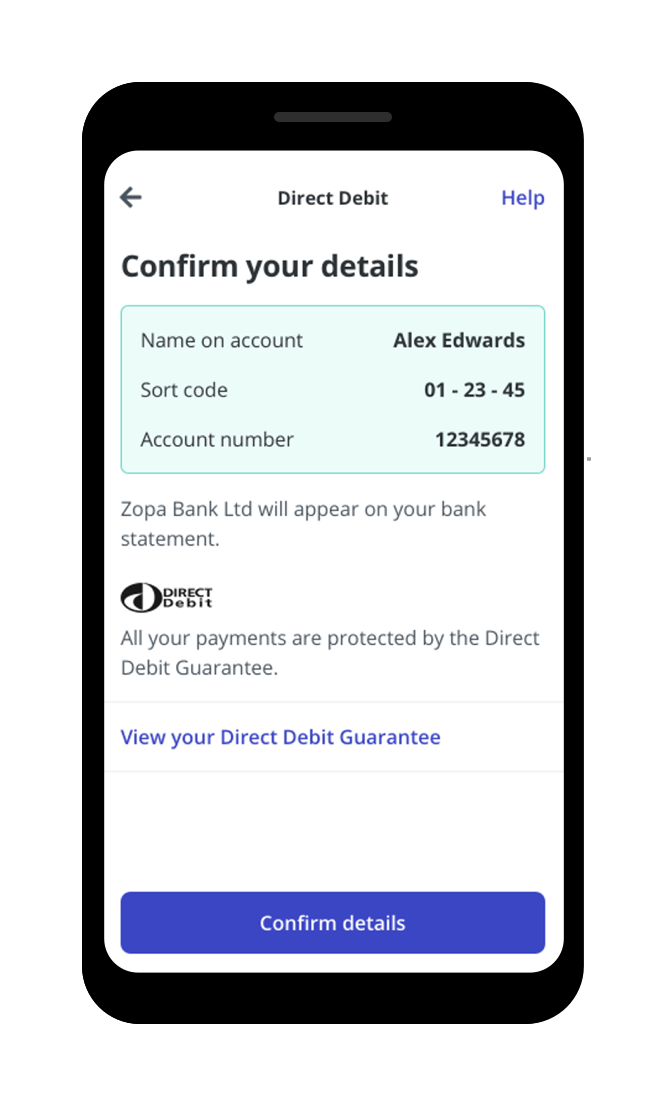Viewport: 668px width, 1104px height.
Task: Tap the back arrow icon
Action: [131, 197]
